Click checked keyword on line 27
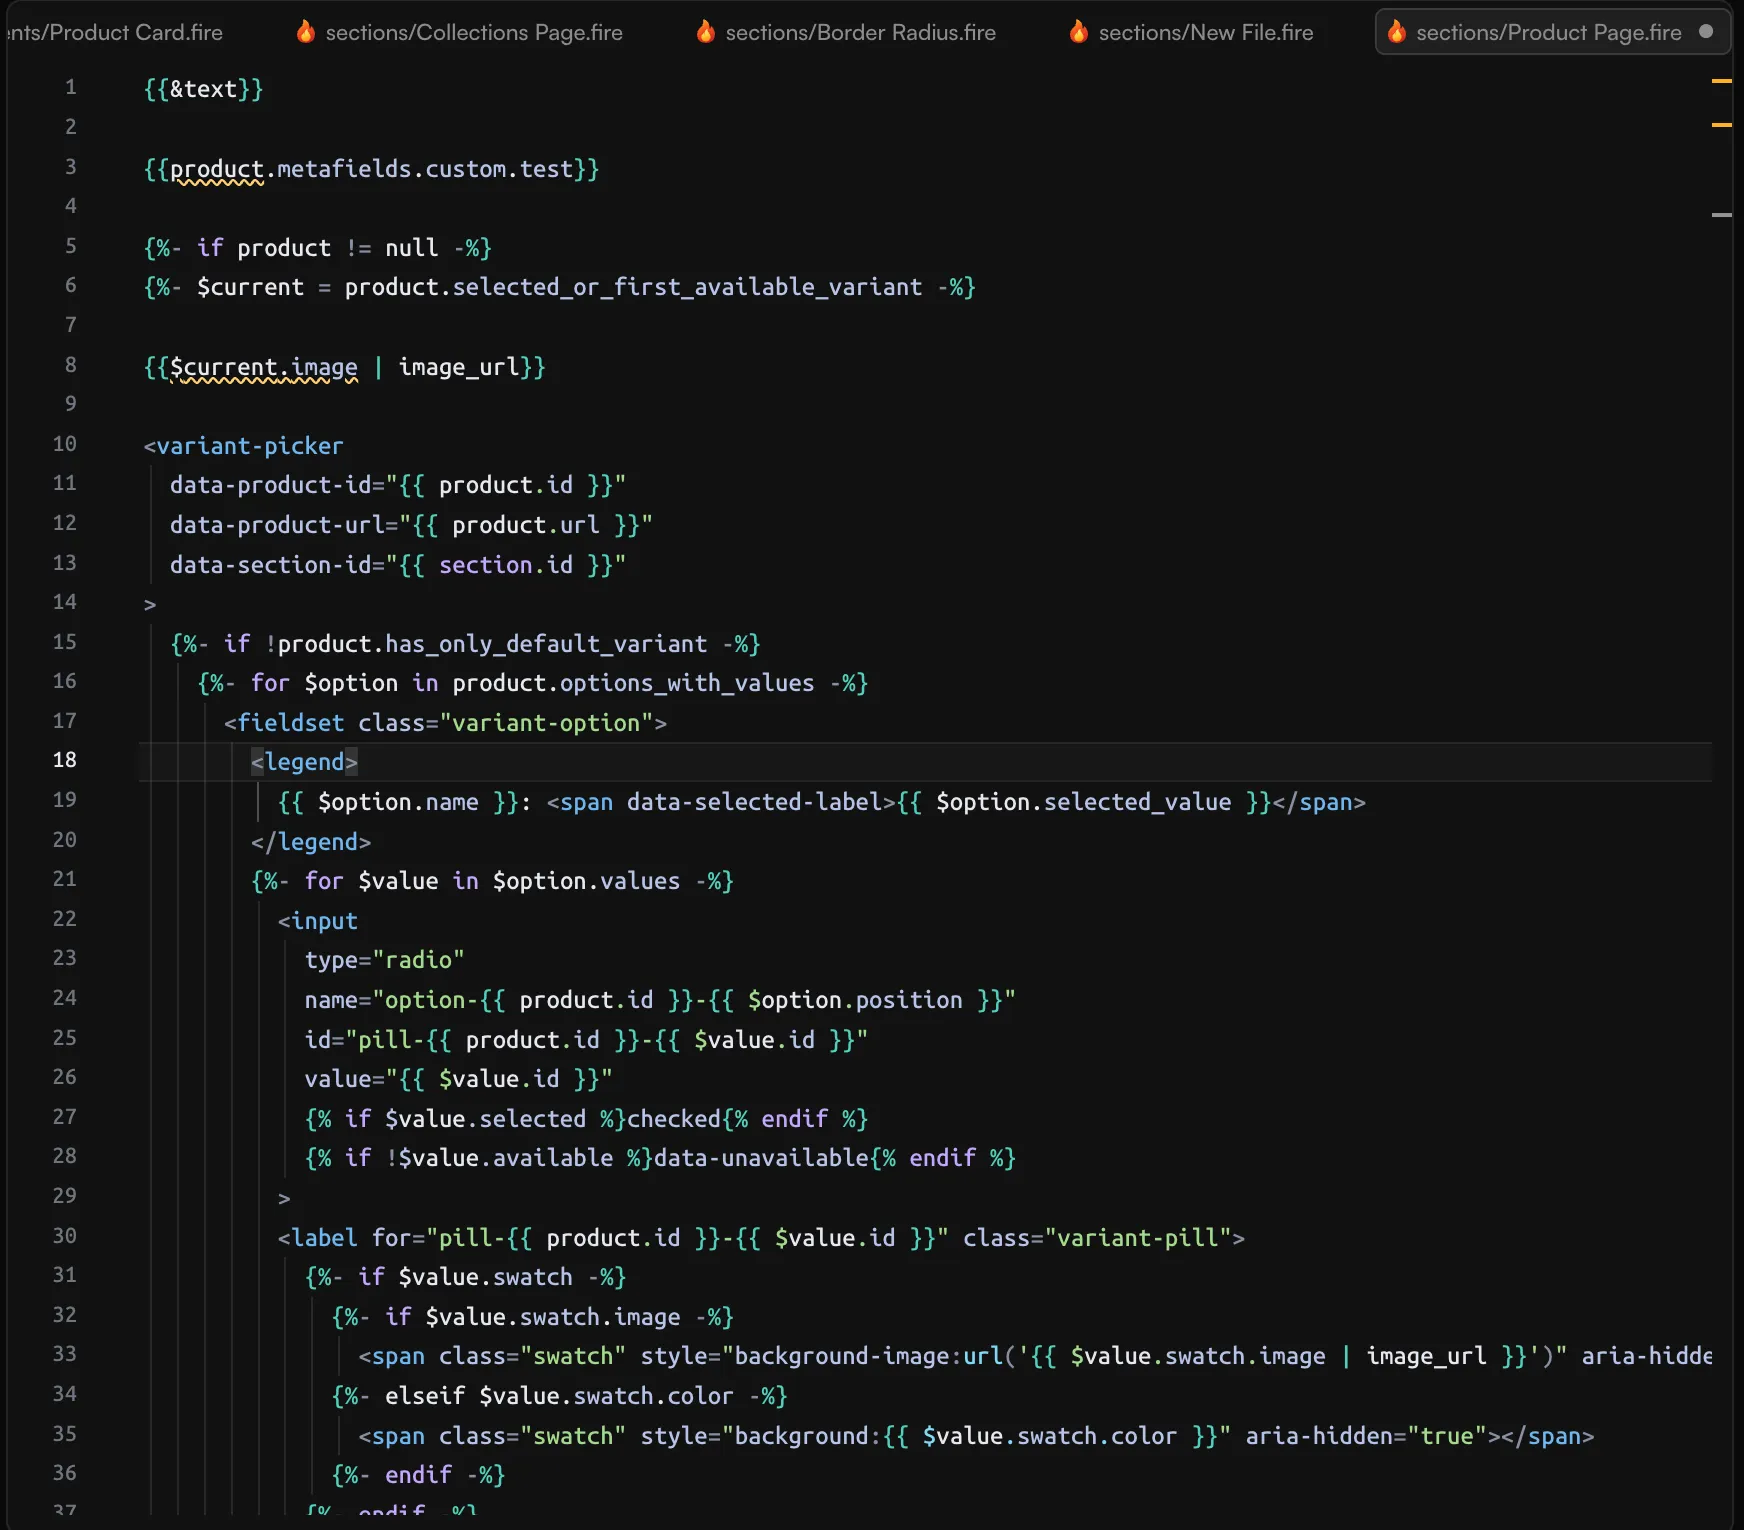 674,1119
